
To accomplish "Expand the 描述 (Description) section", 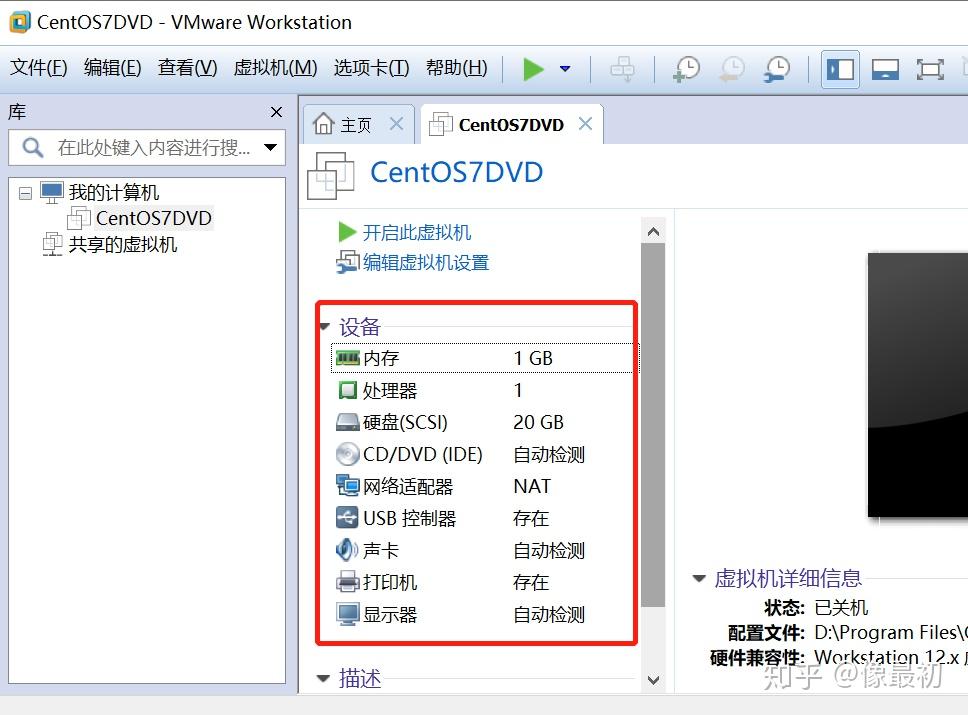I will click(325, 678).
